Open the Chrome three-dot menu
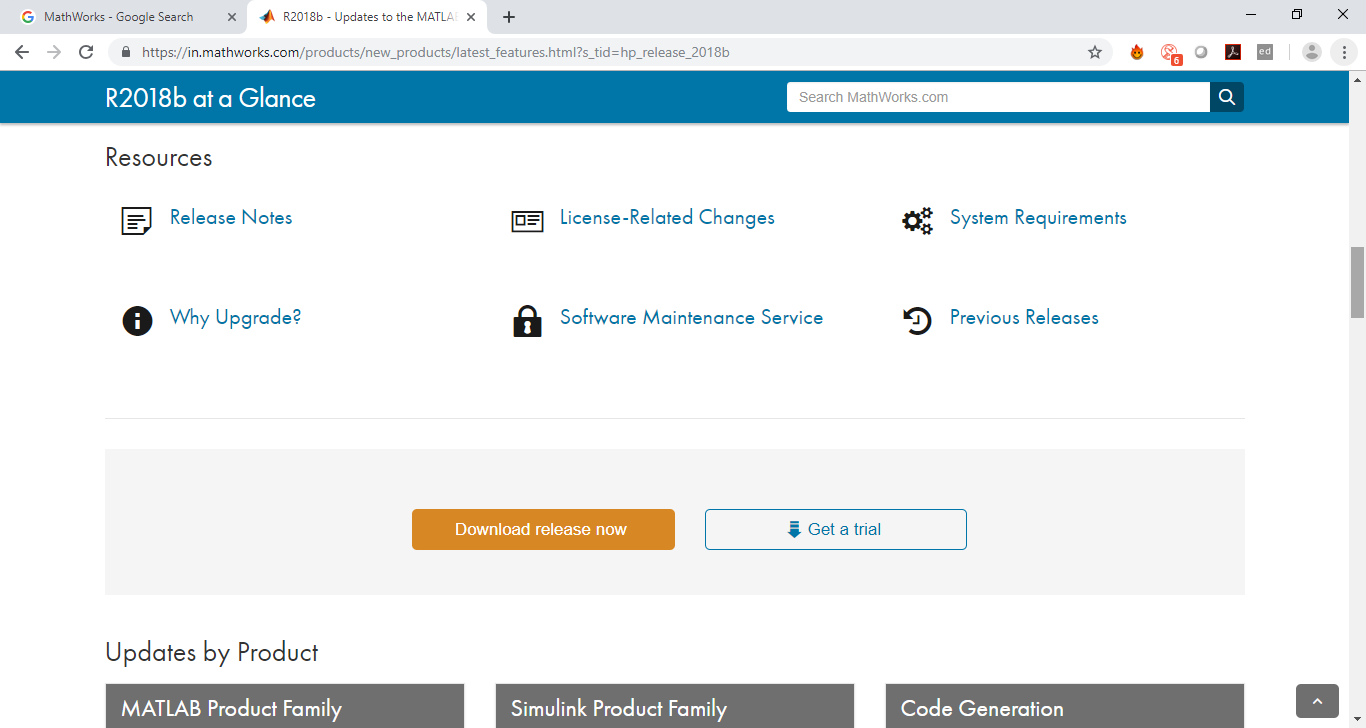1366x728 pixels. pos(1344,52)
